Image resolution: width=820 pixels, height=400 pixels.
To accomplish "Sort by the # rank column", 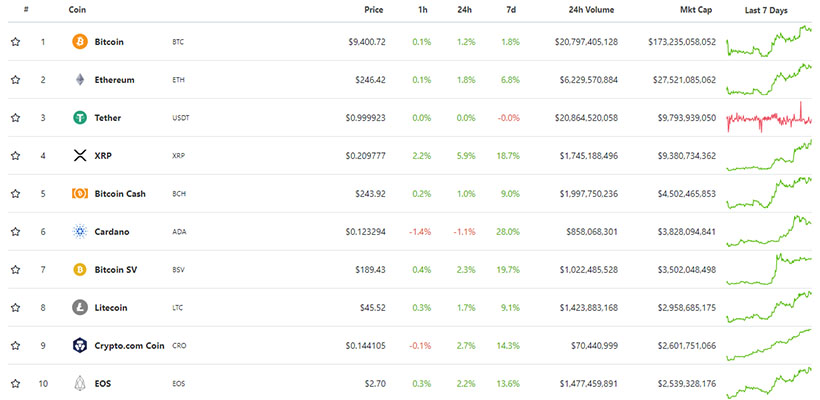I will 26,9.
